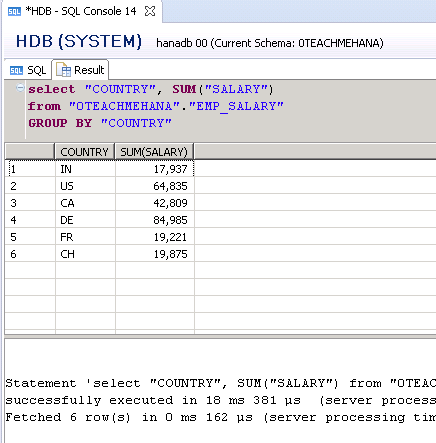Click the 'successfully executed' log line
Viewport: 436px width, 443px height.
(x=220, y=400)
